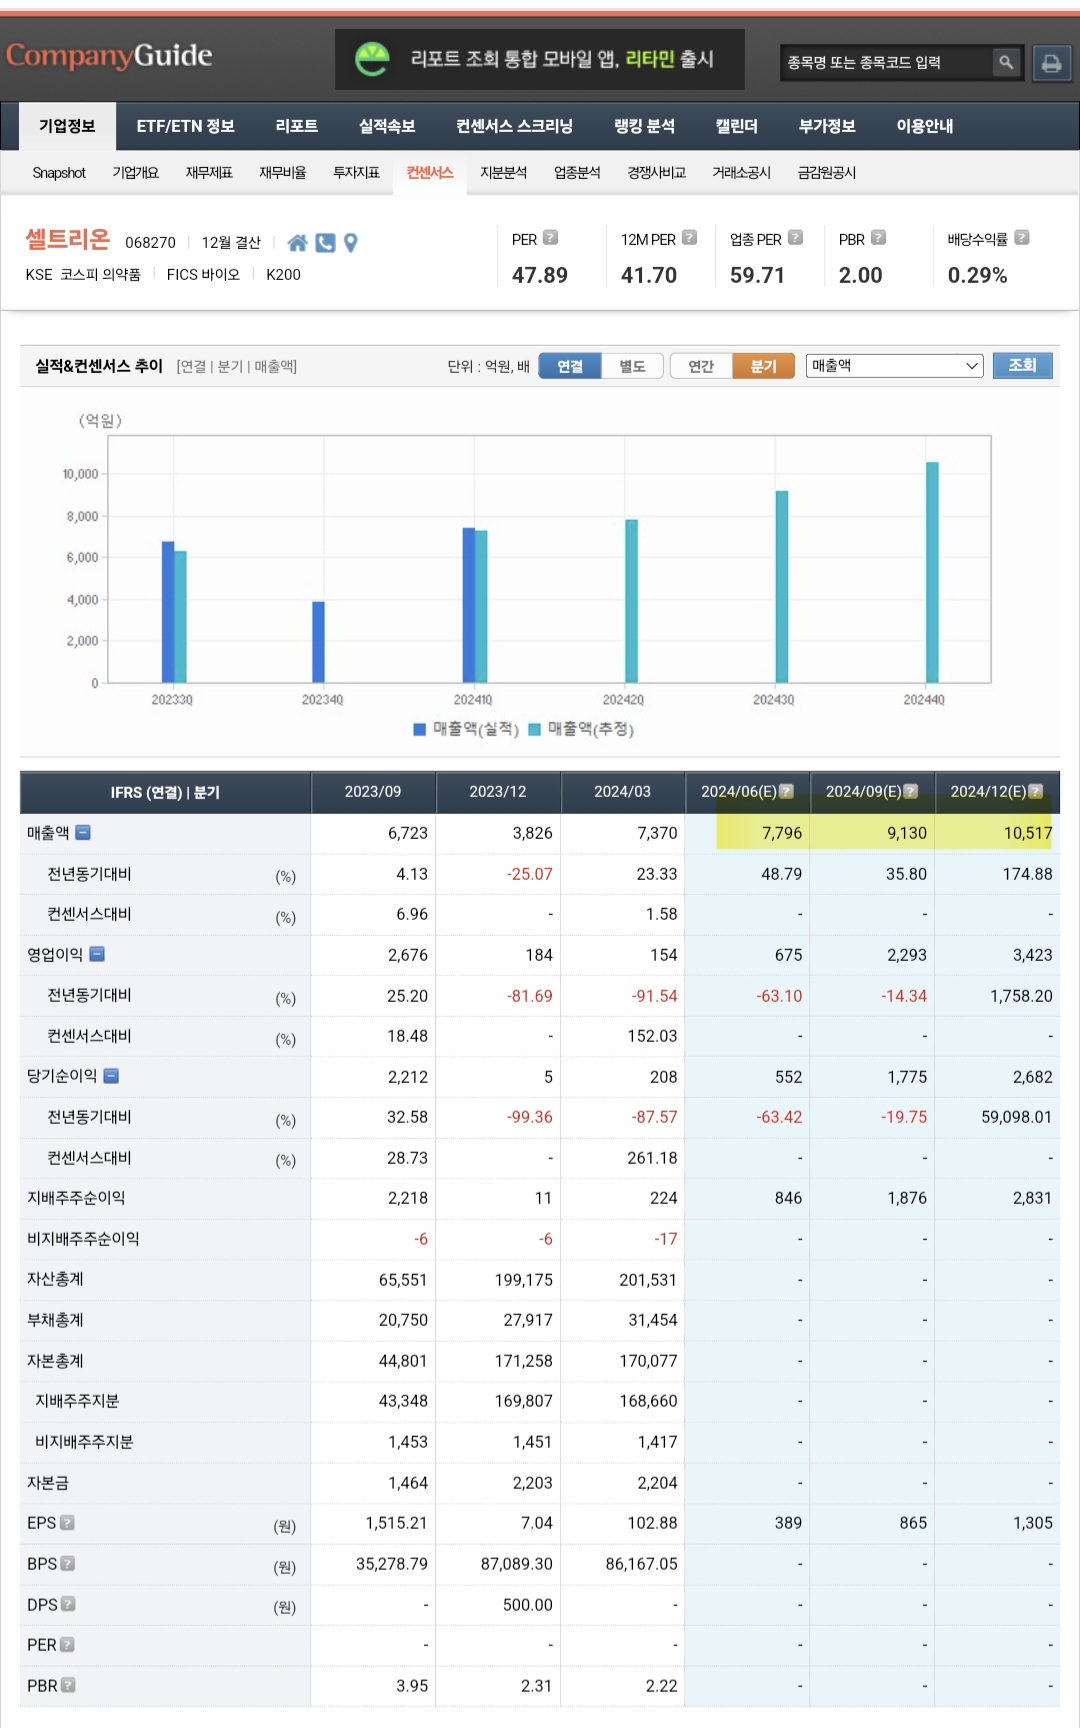Go to 지분분석 sub-menu

[503, 173]
